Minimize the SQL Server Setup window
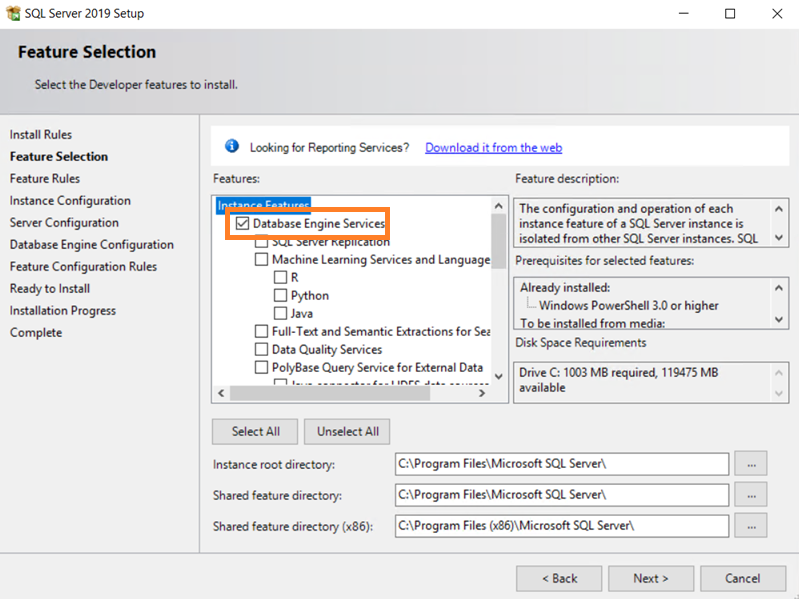This screenshot has width=799, height=599. 684,13
